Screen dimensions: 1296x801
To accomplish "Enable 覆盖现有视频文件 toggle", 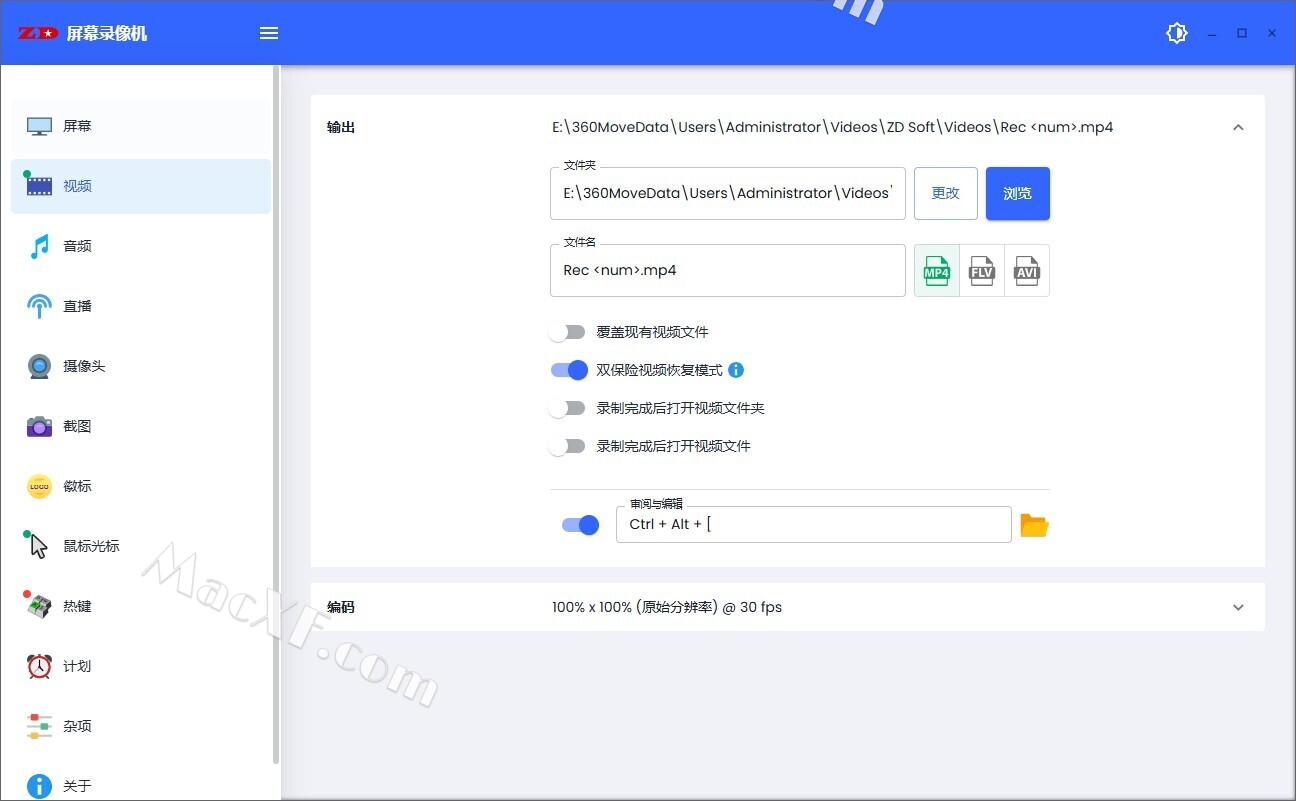I will (568, 332).
